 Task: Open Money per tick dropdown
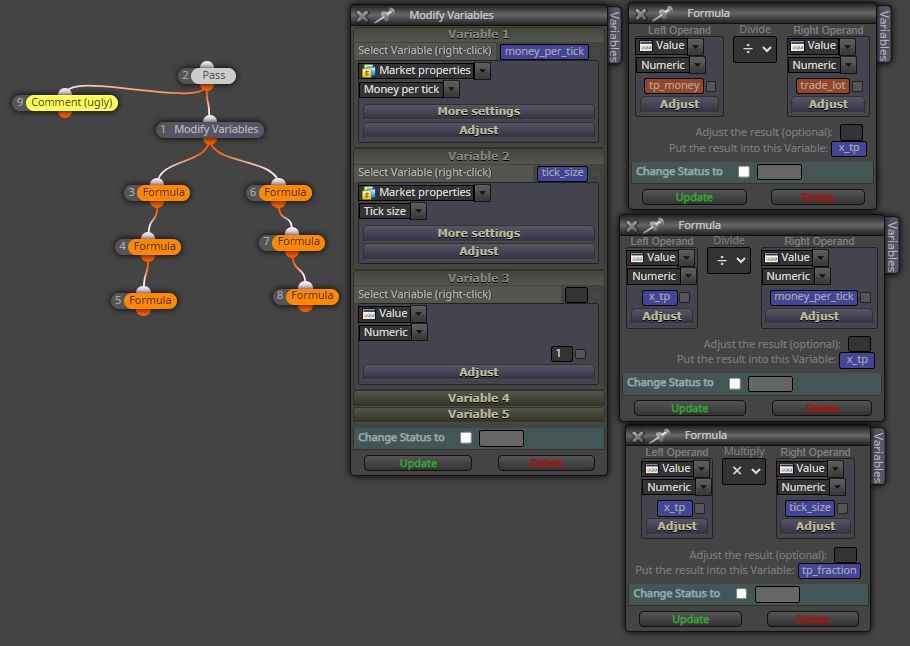click(452, 89)
